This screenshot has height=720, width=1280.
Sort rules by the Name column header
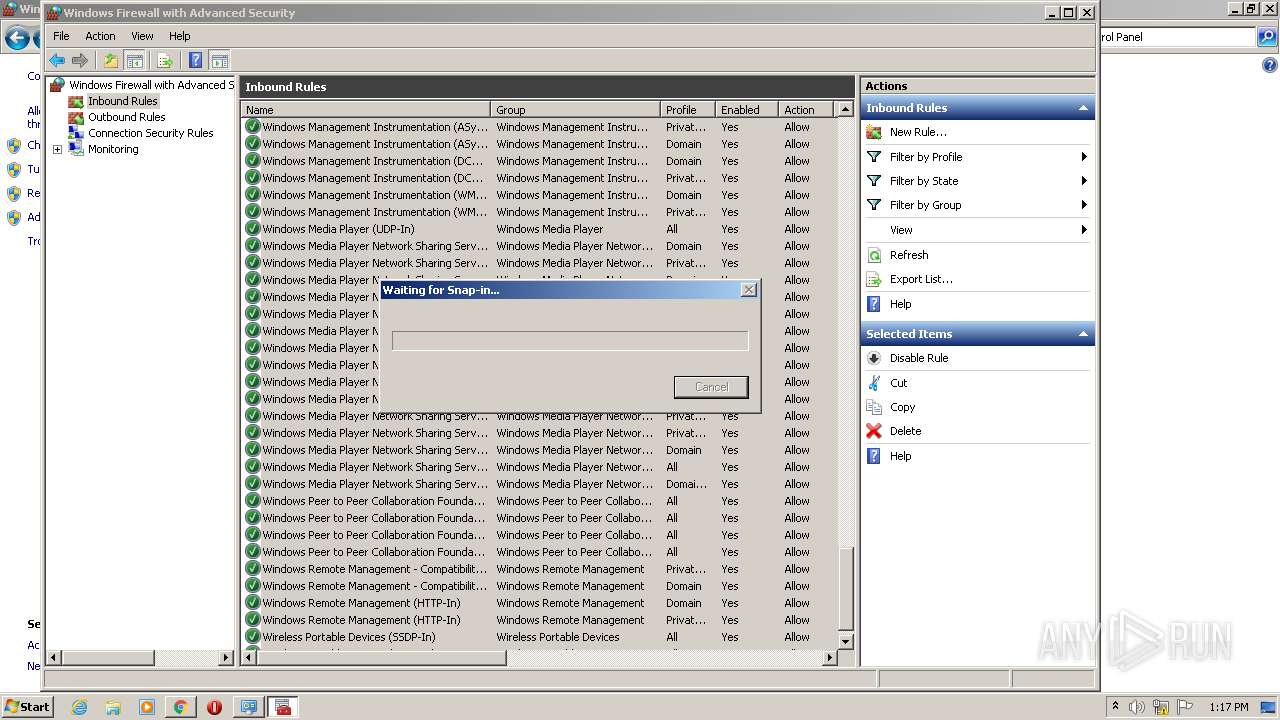(365, 110)
